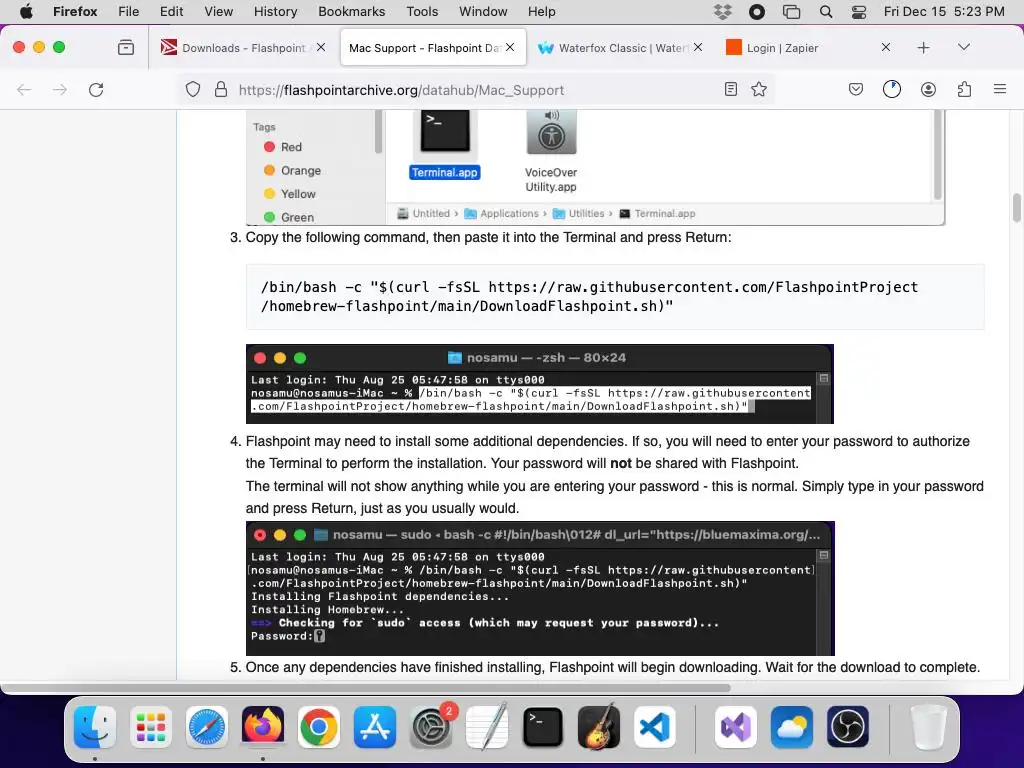Open the Tools menu

click(422, 12)
